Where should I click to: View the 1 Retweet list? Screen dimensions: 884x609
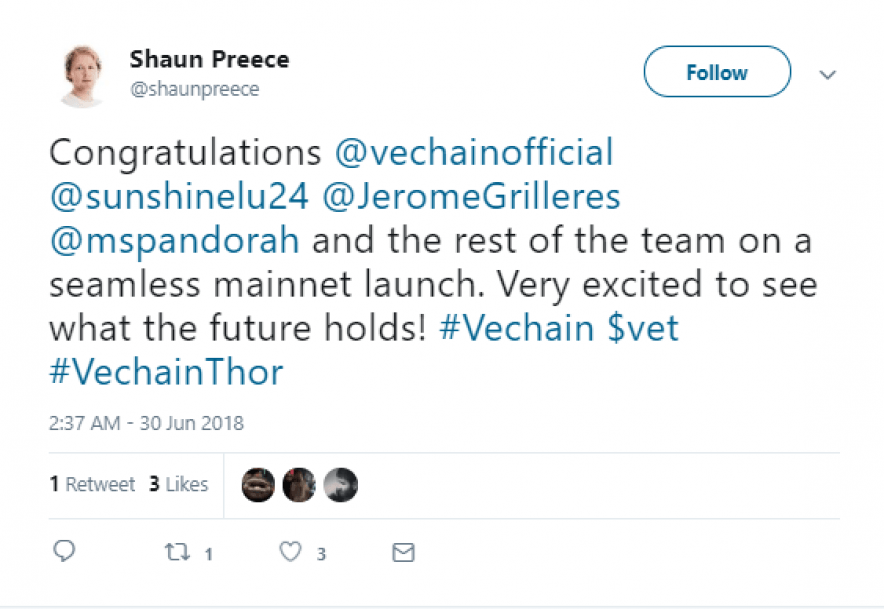(92, 485)
